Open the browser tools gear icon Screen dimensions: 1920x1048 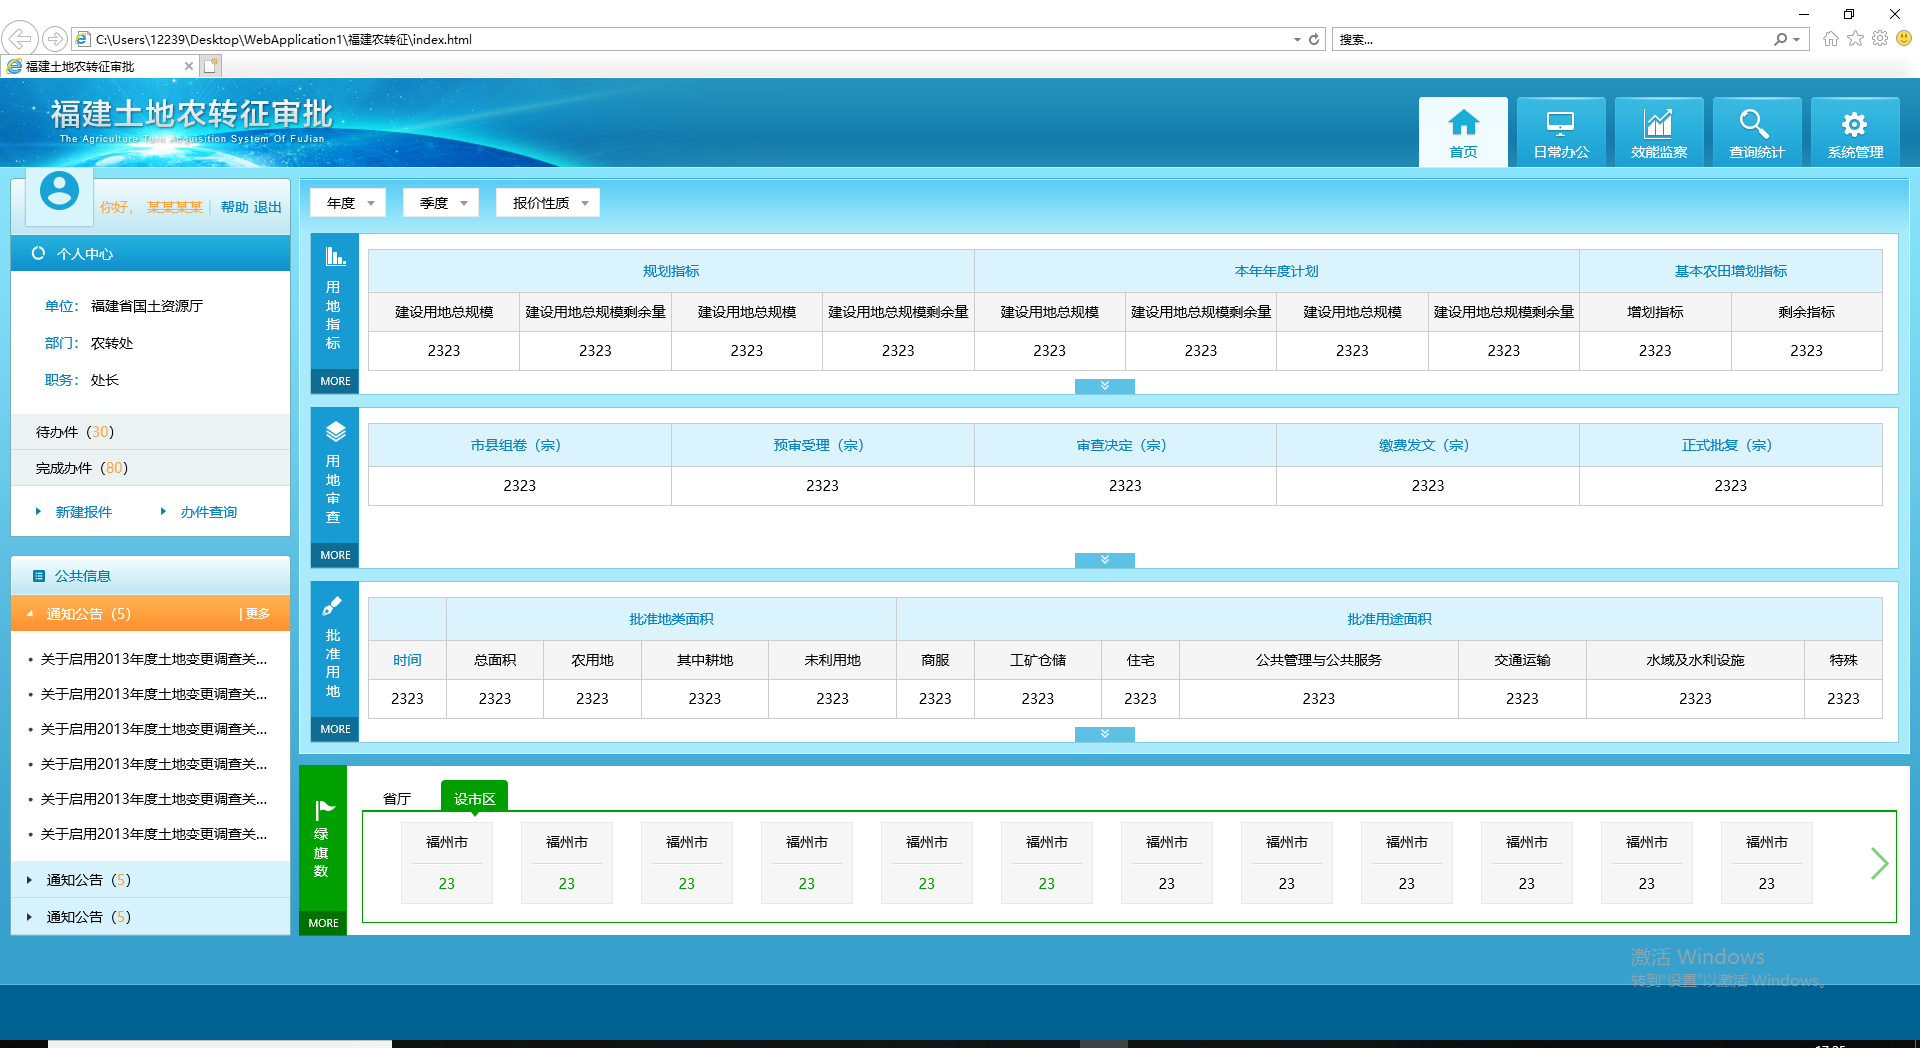click(x=1880, y=39)
